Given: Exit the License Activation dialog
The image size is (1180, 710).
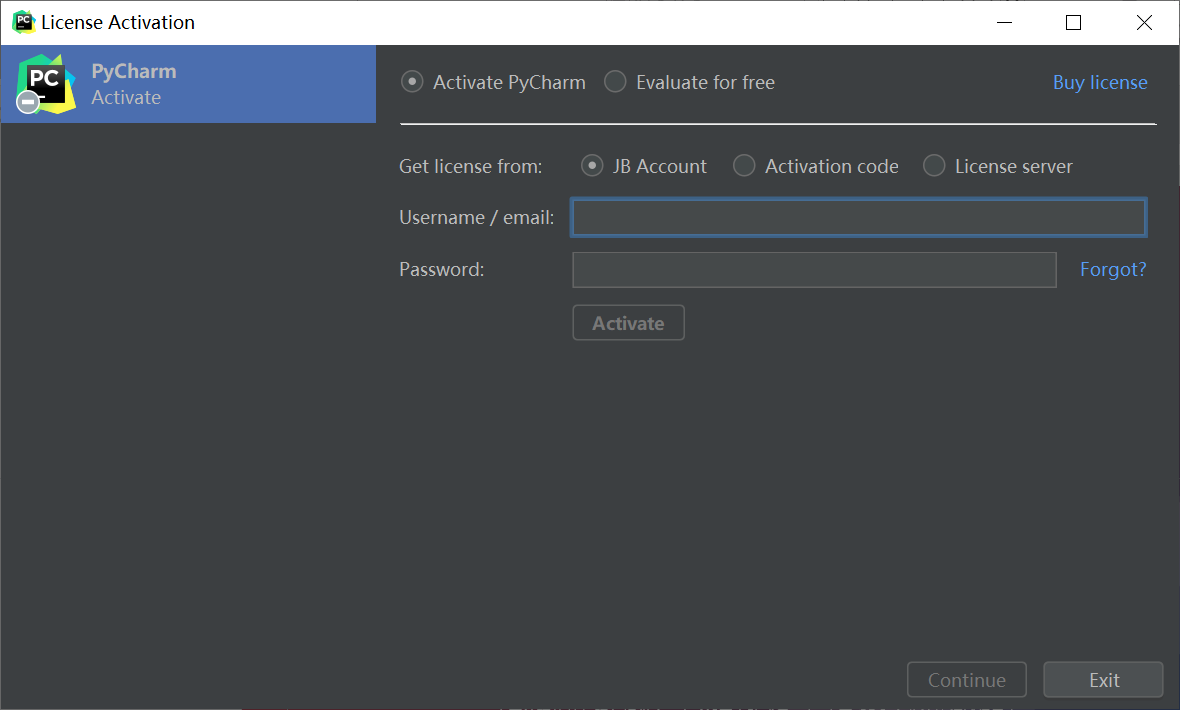Looking at the screenshot, I should tap(1103, 680).
